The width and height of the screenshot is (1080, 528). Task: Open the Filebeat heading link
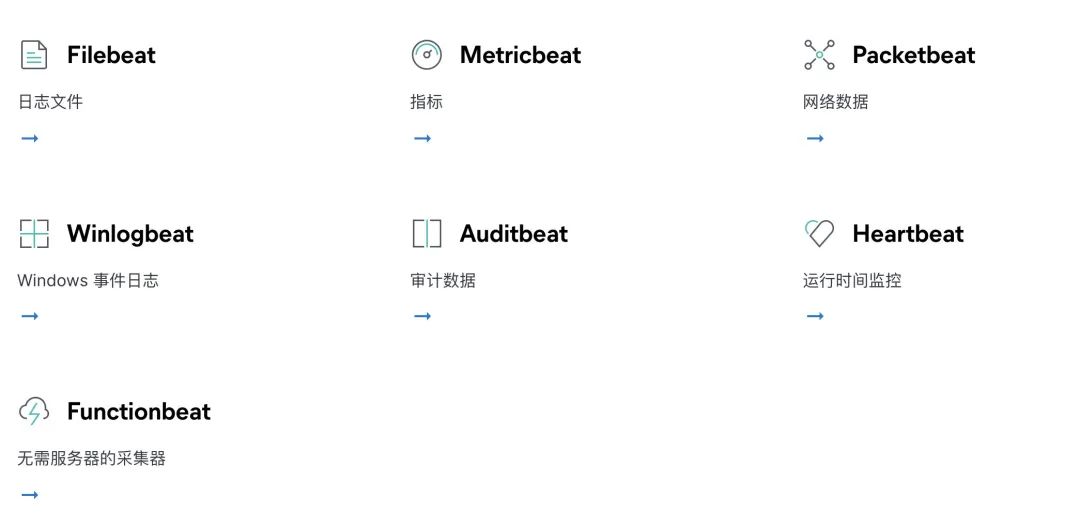[111, 55]
